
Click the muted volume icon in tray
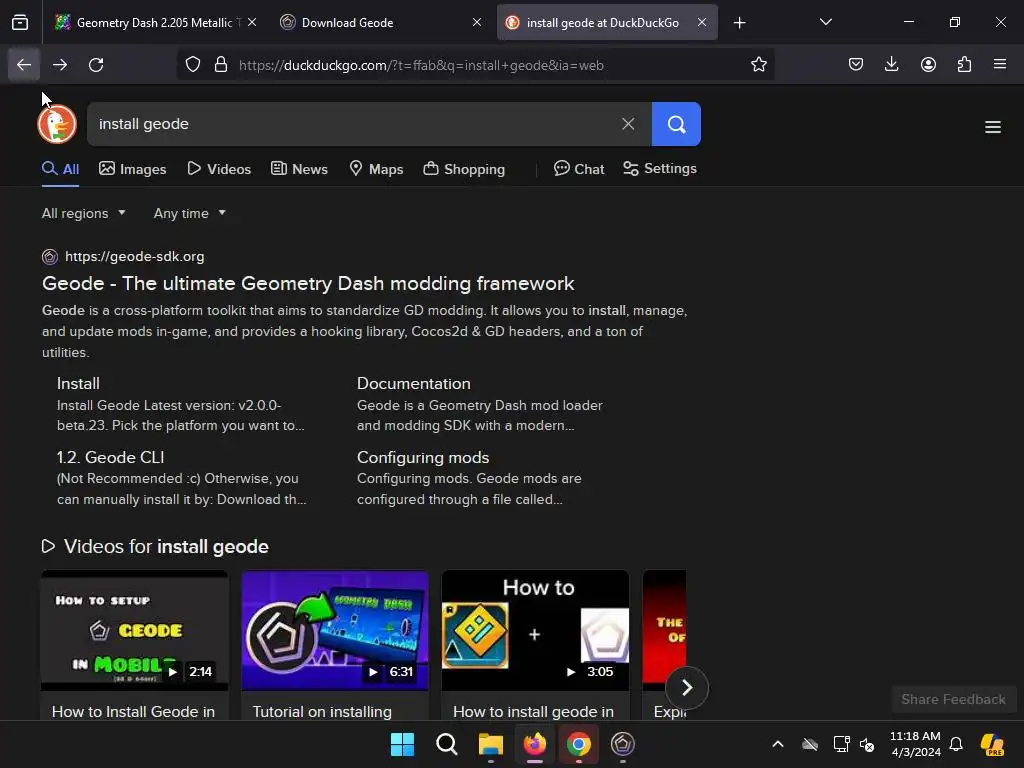pyautogui.click(x=867, y=744)
